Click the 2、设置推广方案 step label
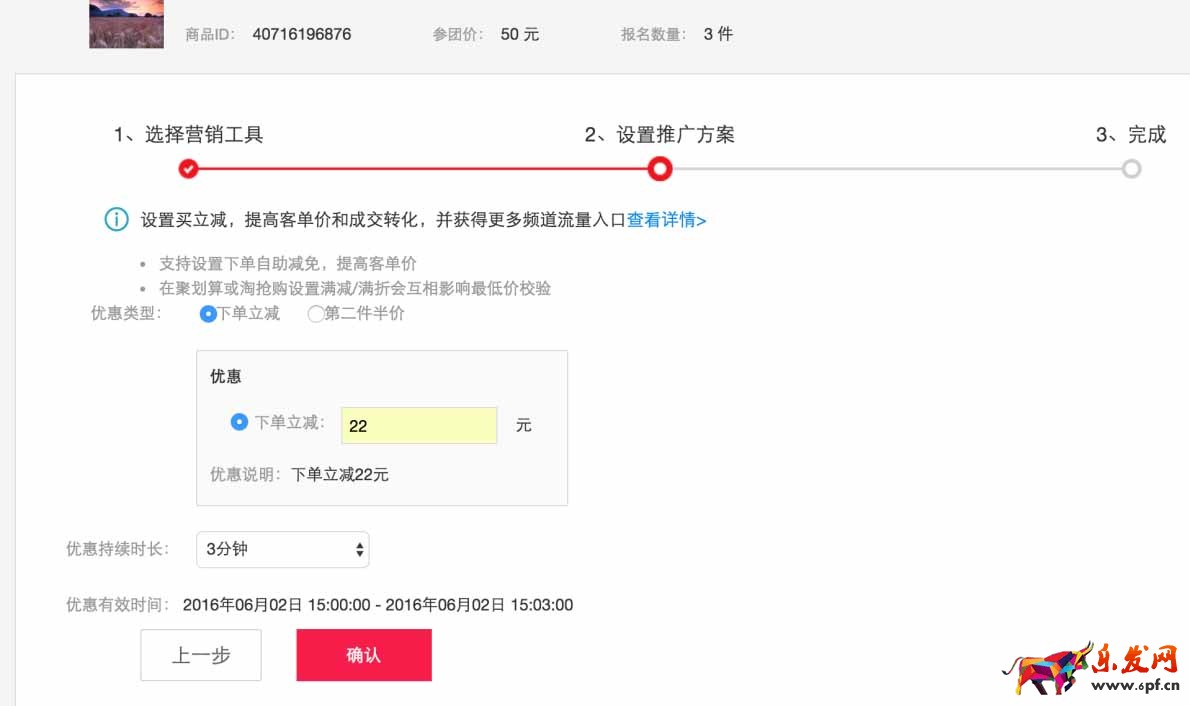Screen dimensions: 1190x706 coord(659,135)
